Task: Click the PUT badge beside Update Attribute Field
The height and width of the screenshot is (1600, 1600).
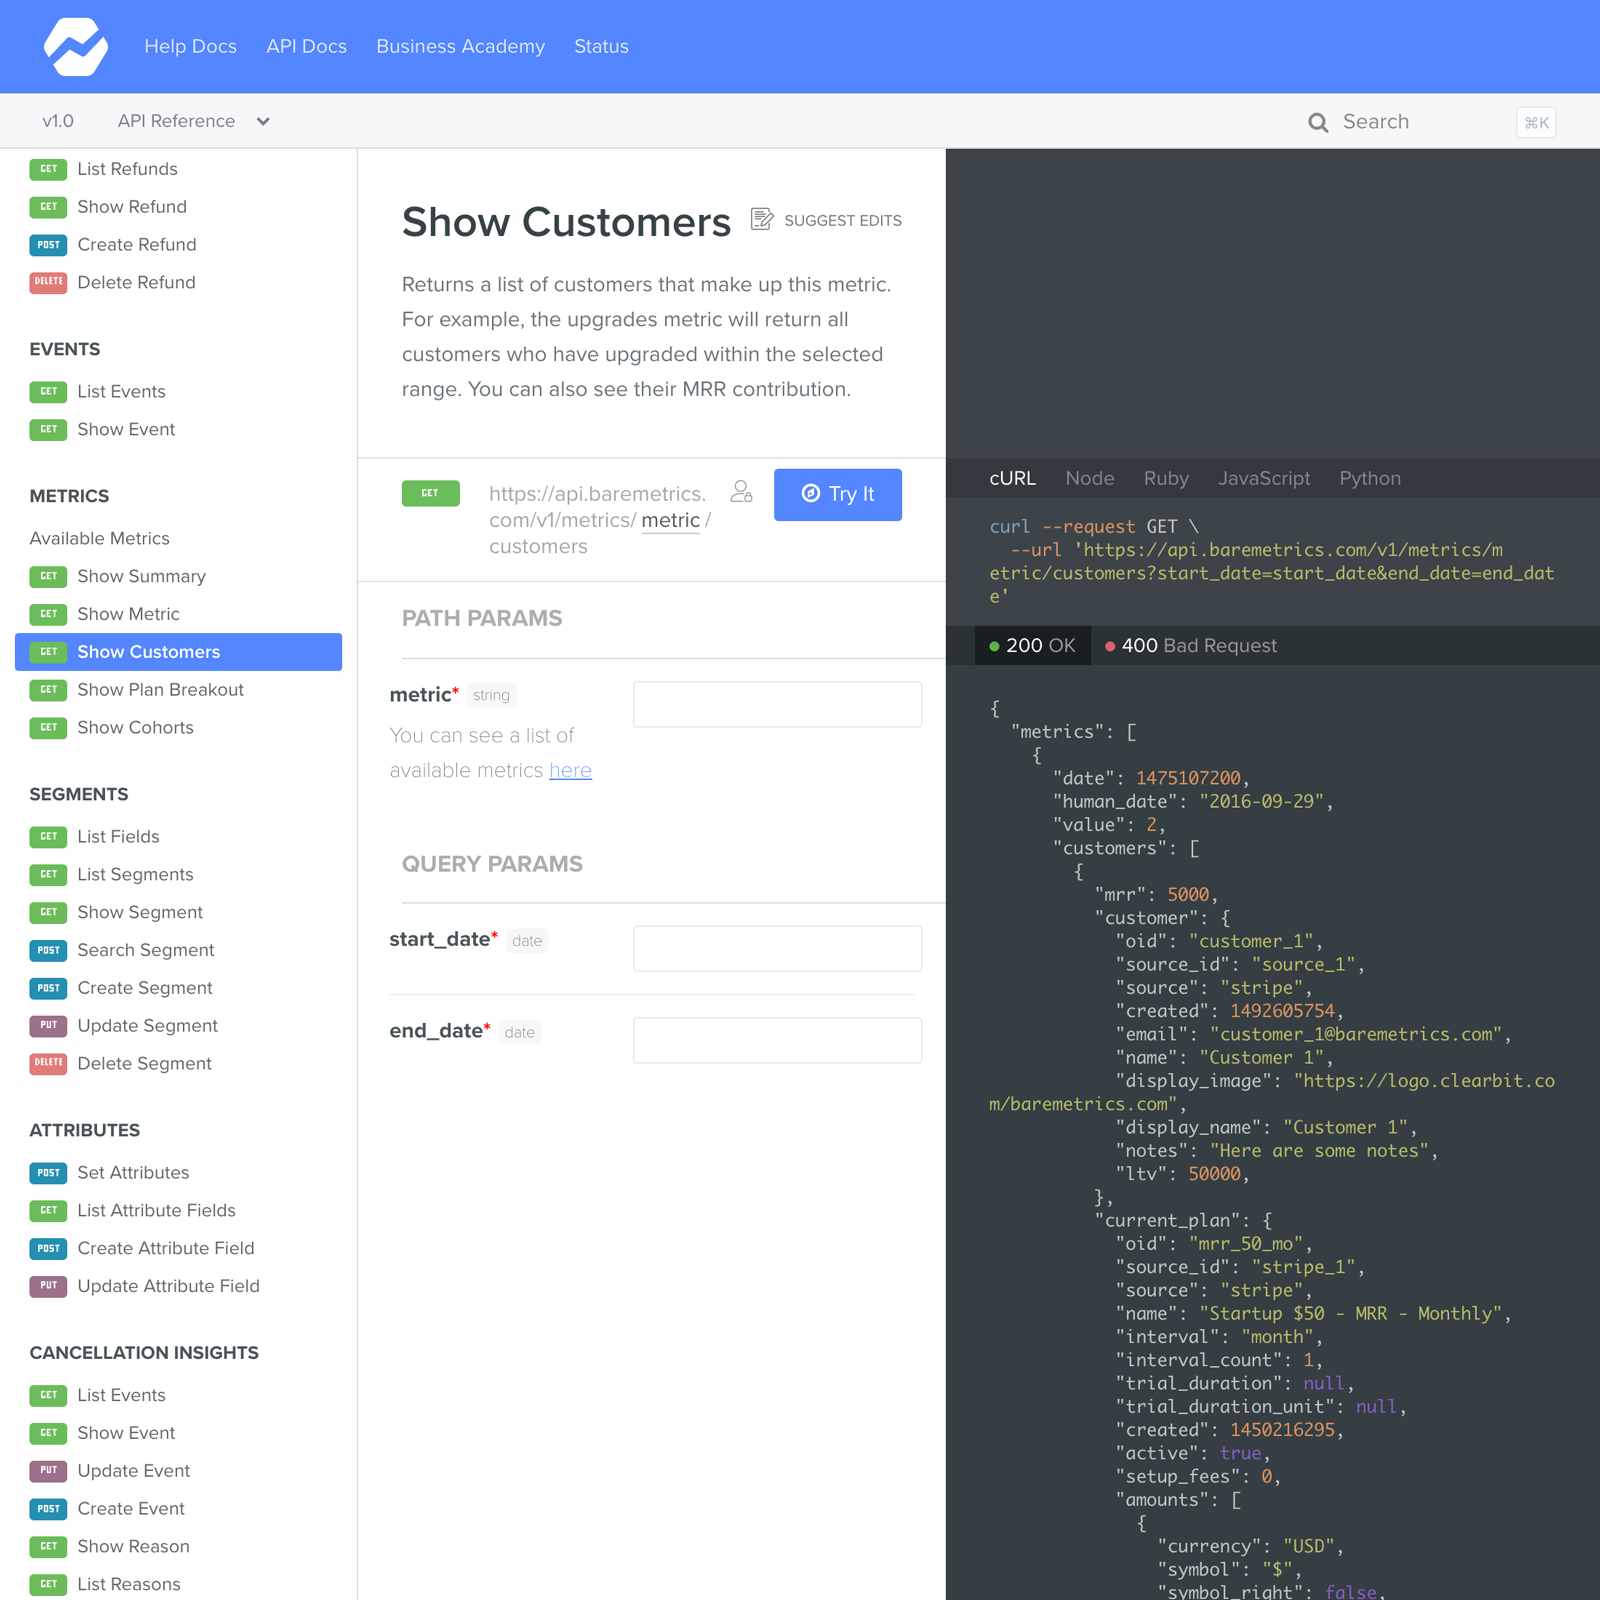Action: coord(48,1286)
